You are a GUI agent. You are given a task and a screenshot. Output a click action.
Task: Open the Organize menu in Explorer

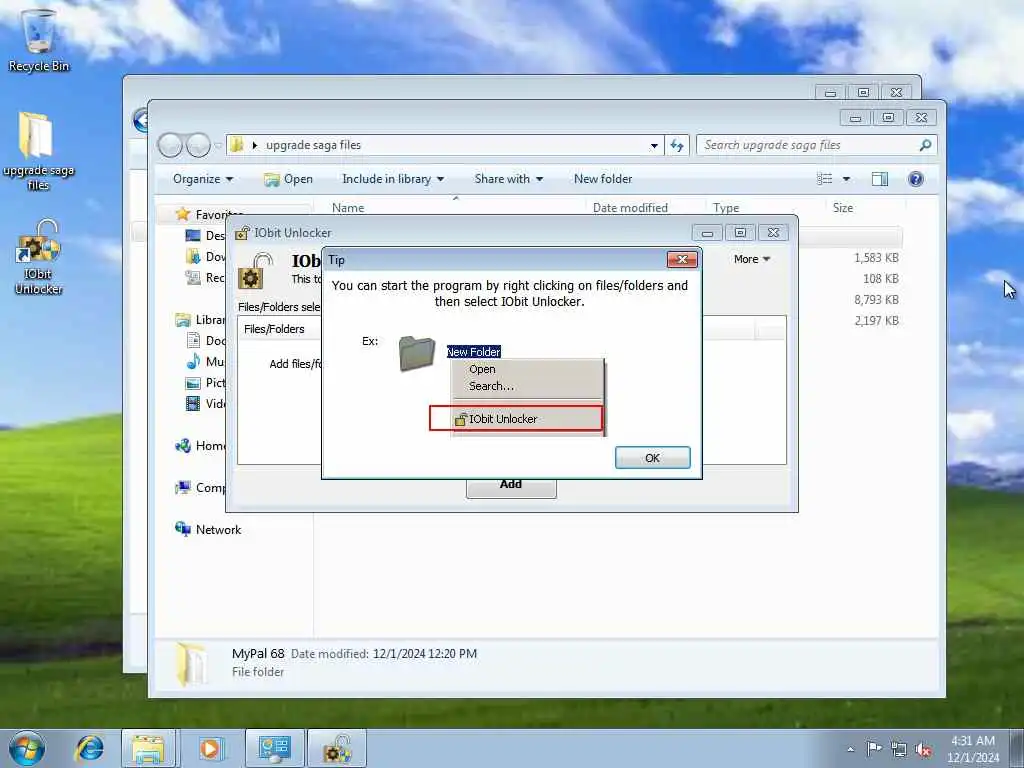pos(202,179)
